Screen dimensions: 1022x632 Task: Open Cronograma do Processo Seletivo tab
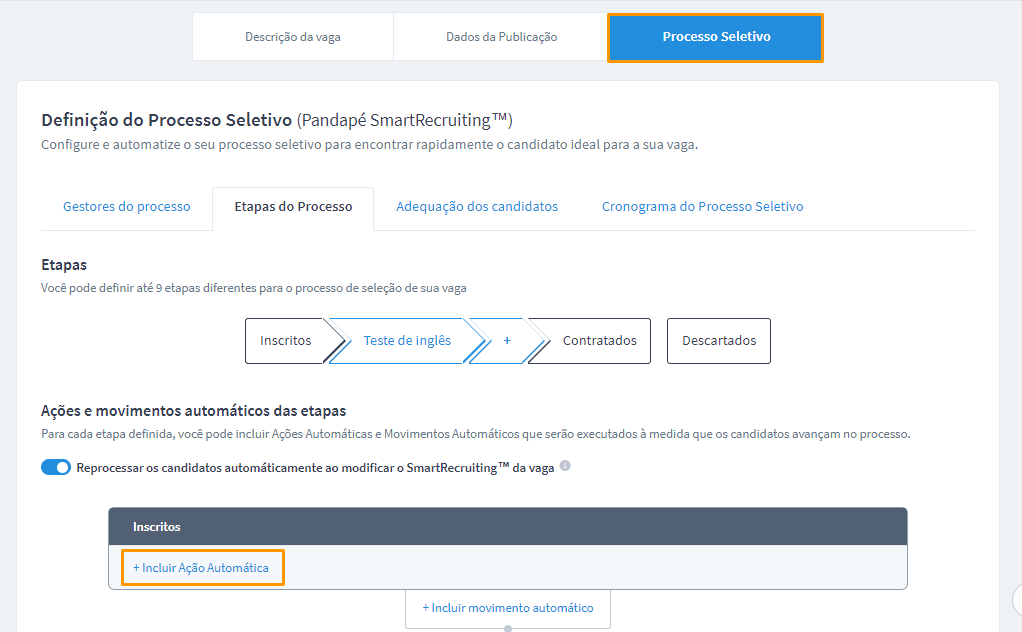(x=702, y=207)
